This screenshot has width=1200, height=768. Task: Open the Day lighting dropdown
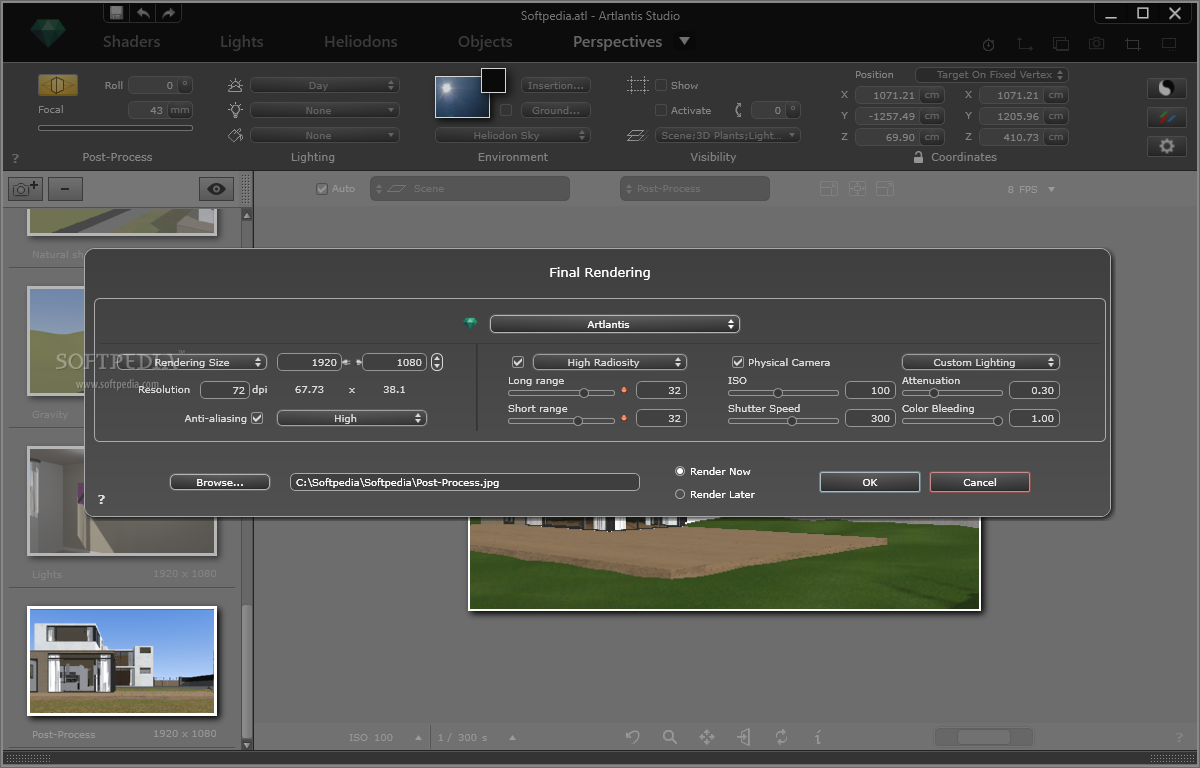[x=325, y=86]
